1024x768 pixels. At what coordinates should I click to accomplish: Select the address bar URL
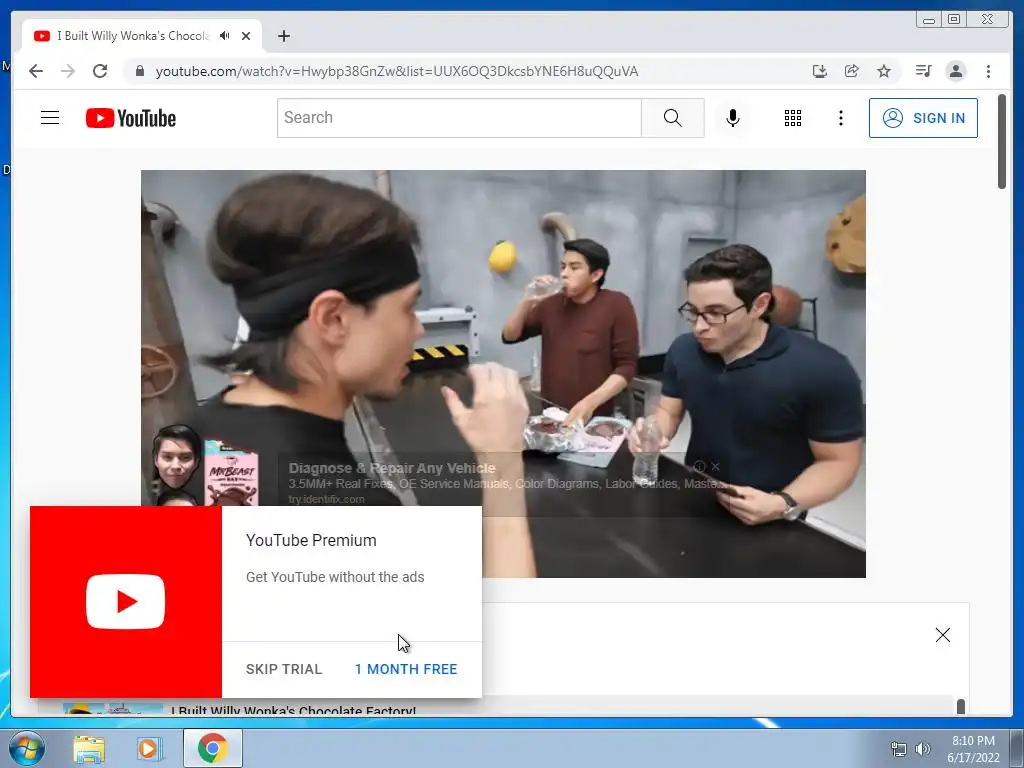(x=396, y=71)
